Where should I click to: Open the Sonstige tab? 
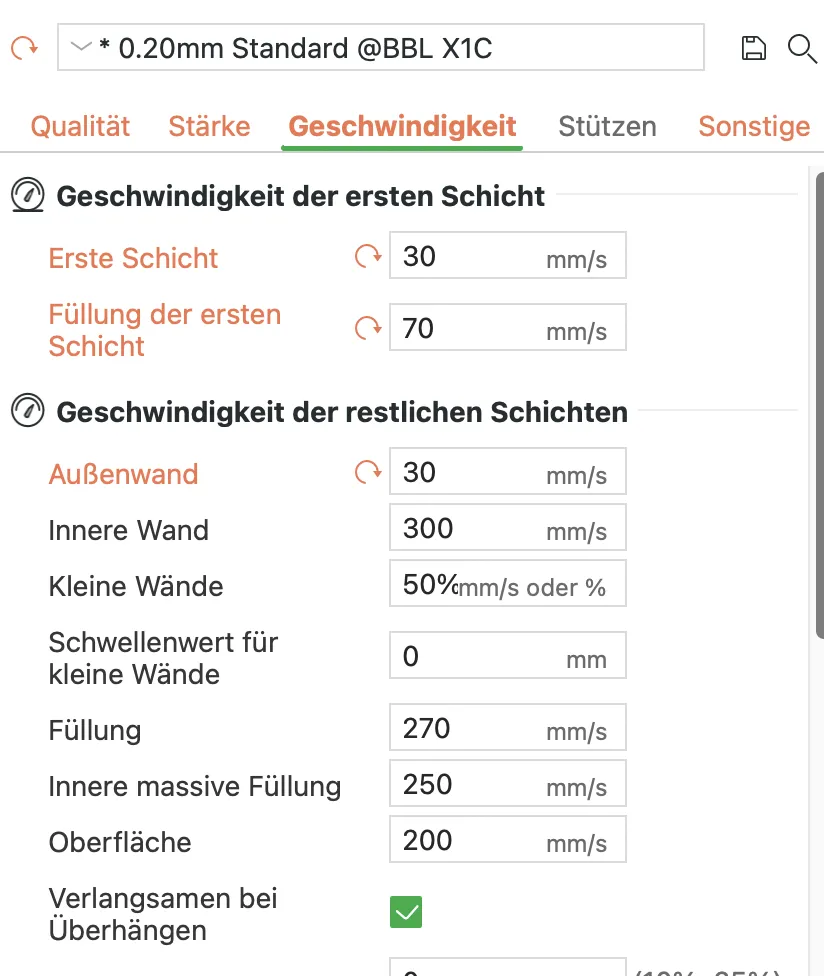(754, 126)
